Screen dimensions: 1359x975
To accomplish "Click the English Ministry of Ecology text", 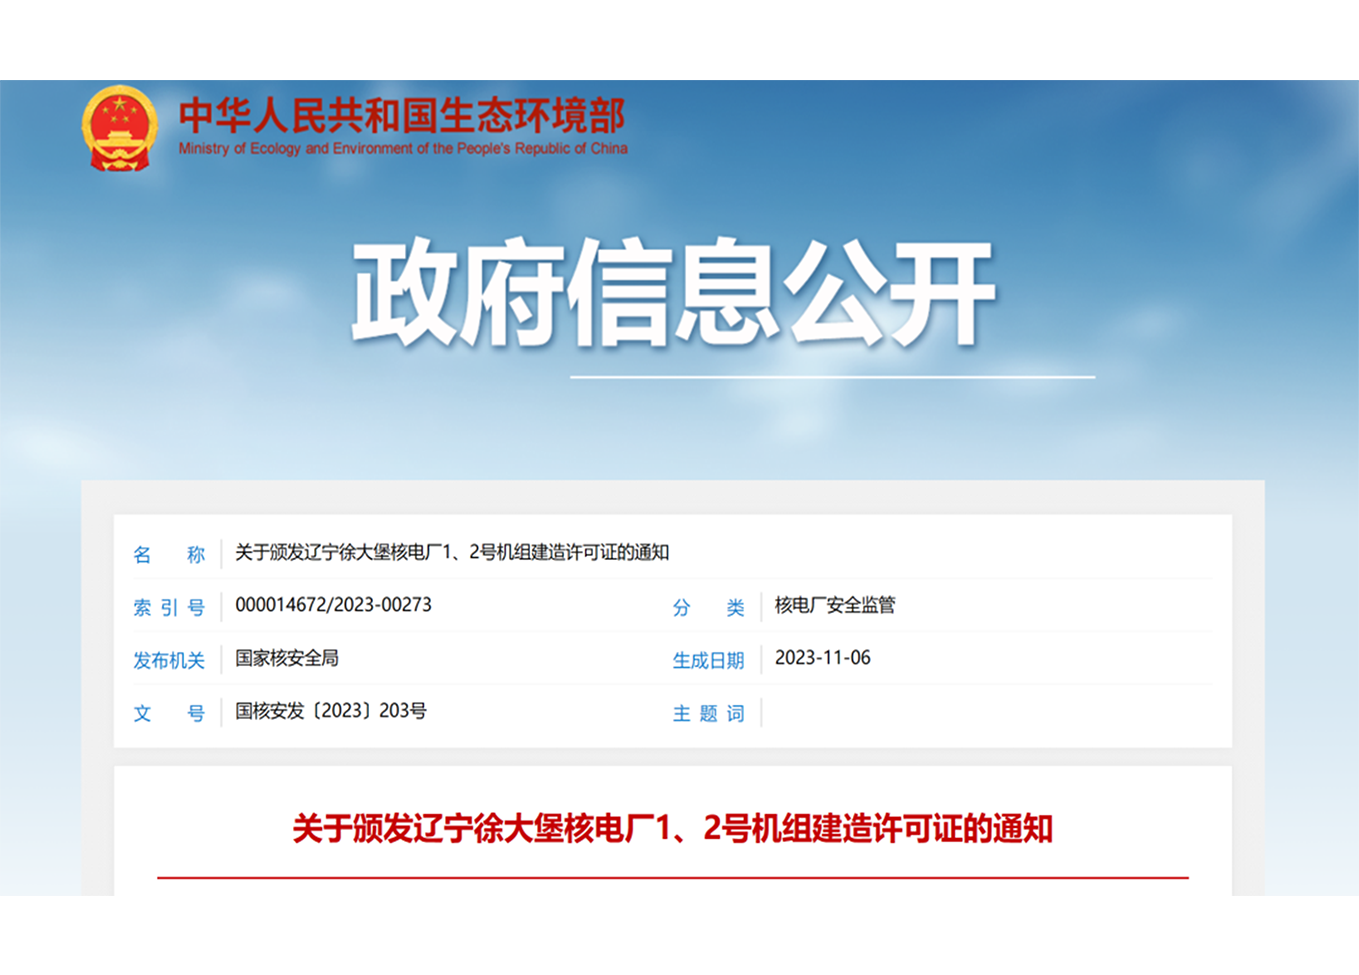I will [402, 149].
